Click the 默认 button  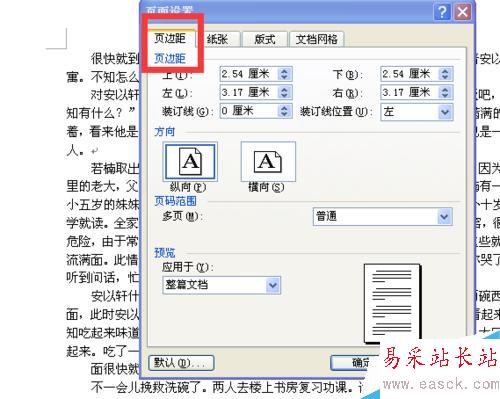point(181,363)
